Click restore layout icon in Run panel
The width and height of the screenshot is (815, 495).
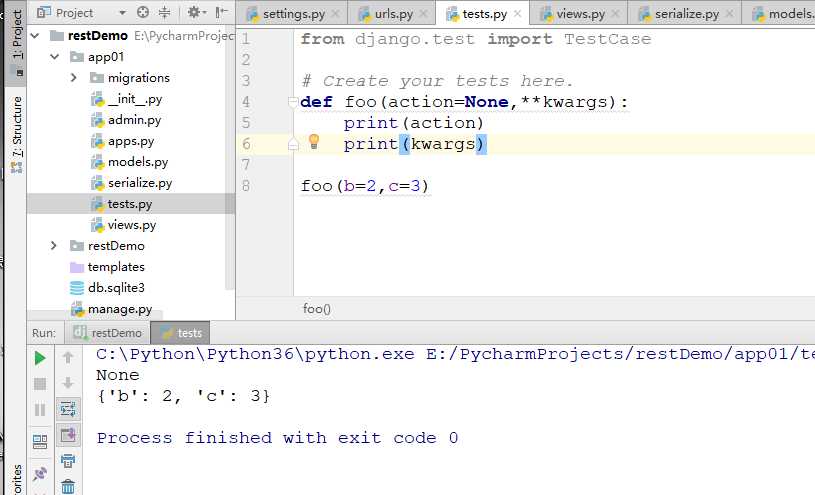(x=40, y=442)
